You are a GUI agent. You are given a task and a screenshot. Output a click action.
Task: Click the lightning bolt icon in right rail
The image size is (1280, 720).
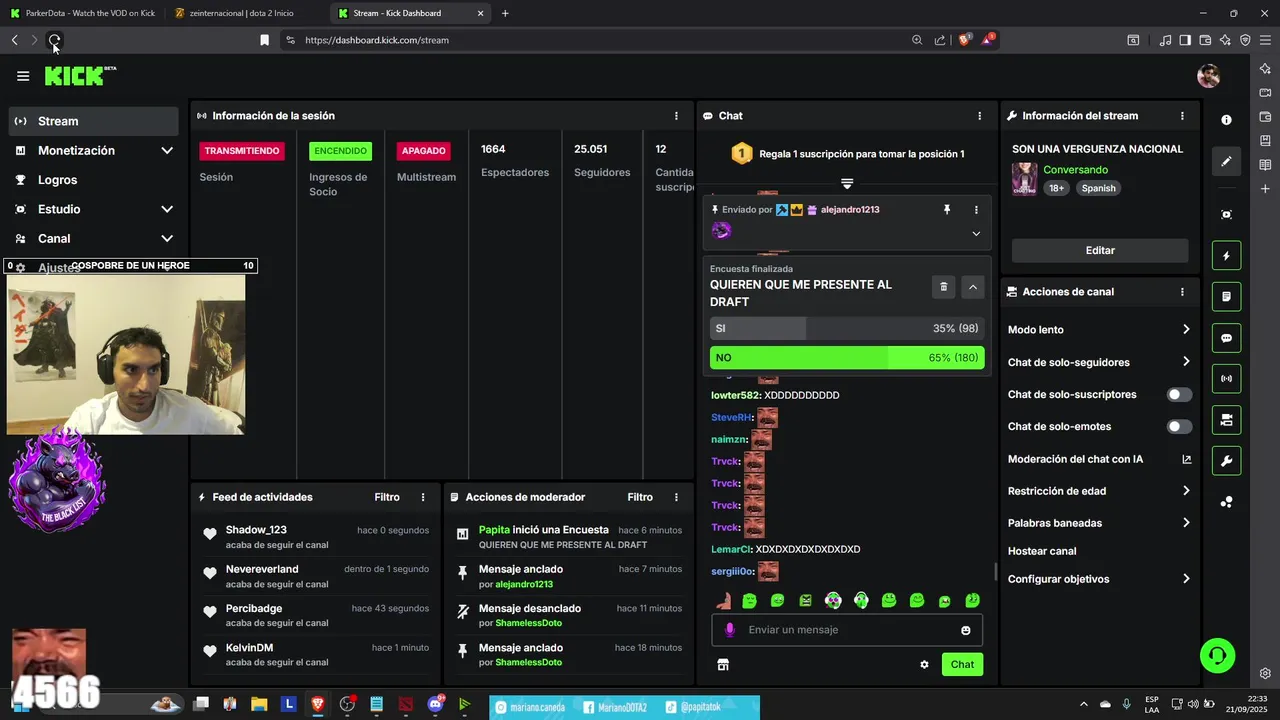(1226, 255)
